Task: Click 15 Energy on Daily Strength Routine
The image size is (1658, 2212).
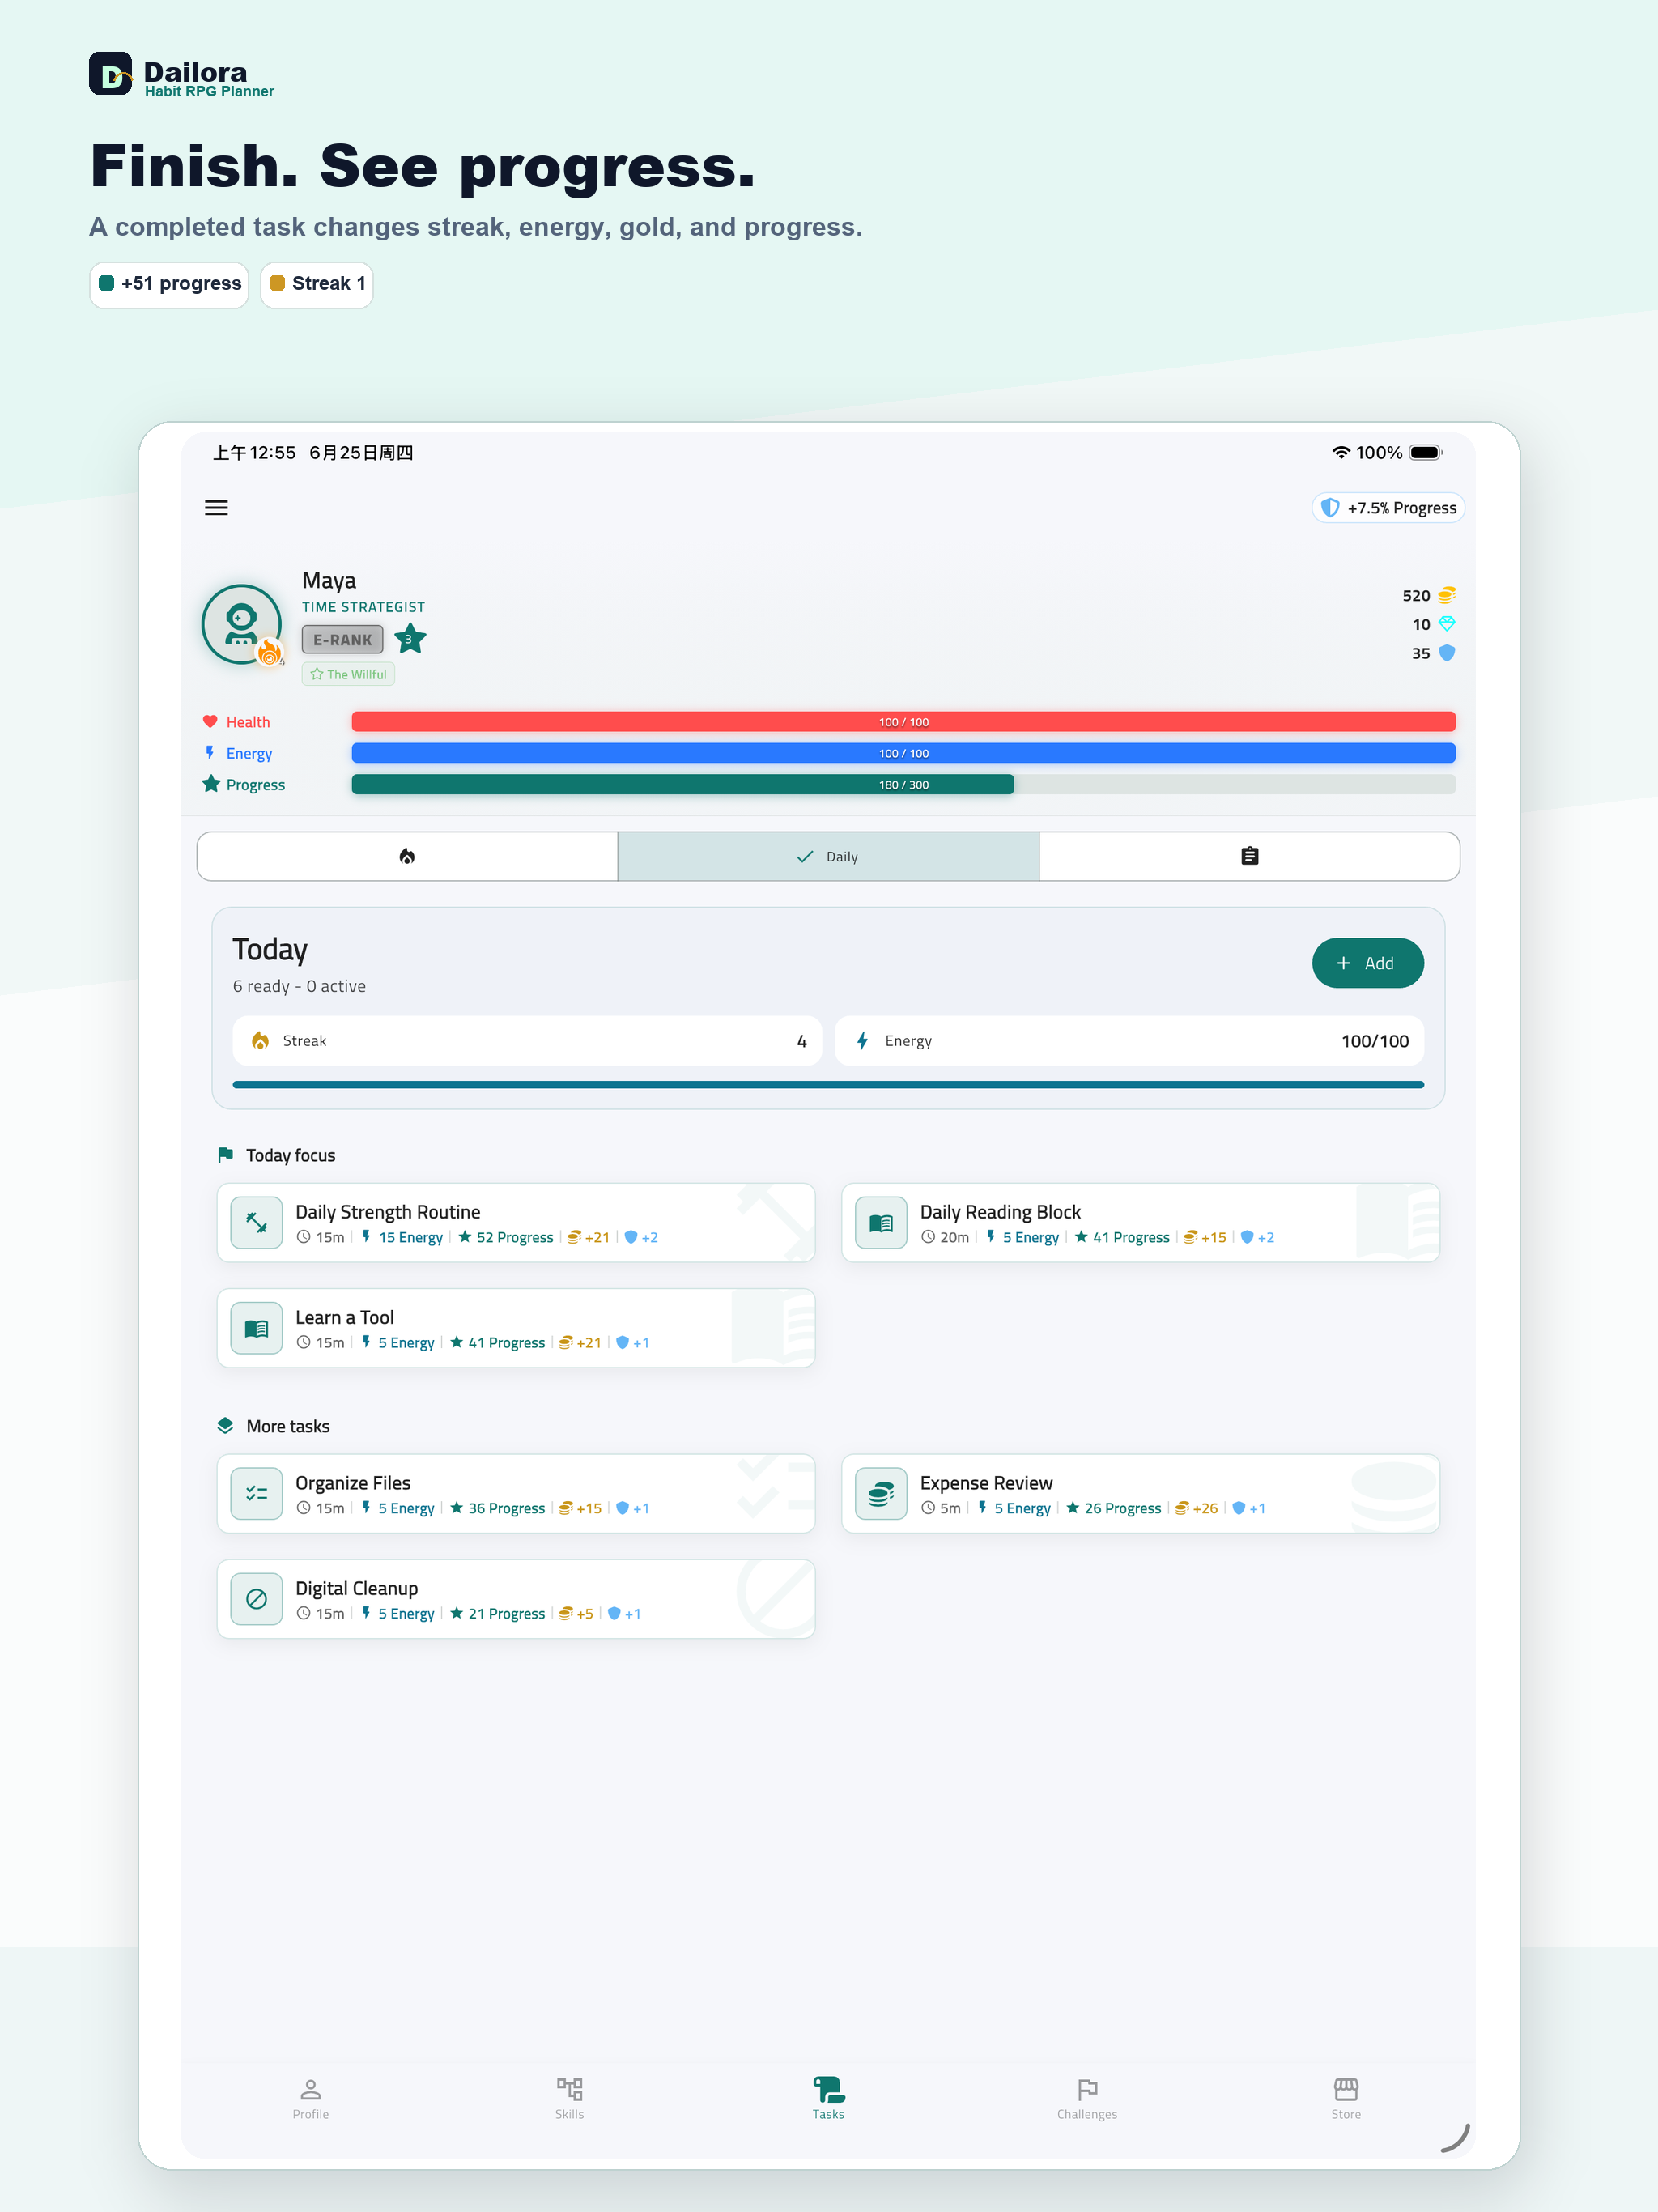Action: tap(402, 1238)
